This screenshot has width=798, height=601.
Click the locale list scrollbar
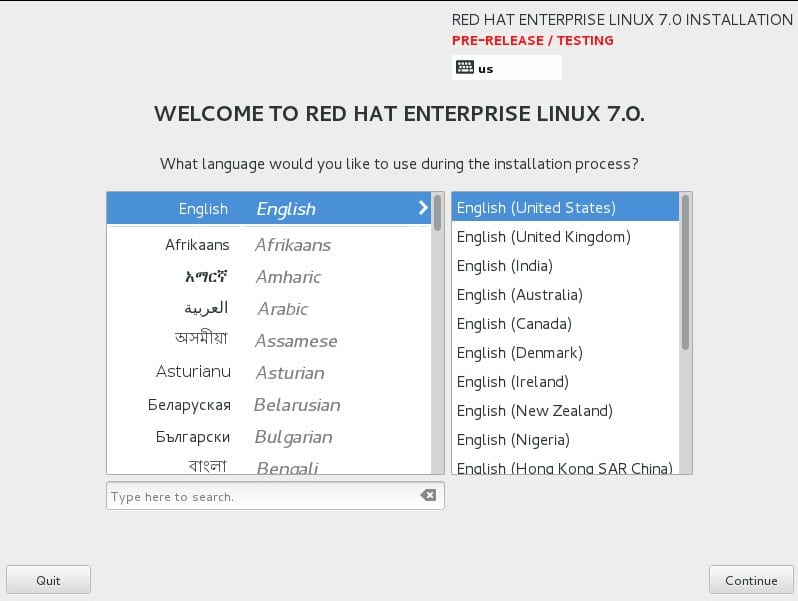[686, 272]
